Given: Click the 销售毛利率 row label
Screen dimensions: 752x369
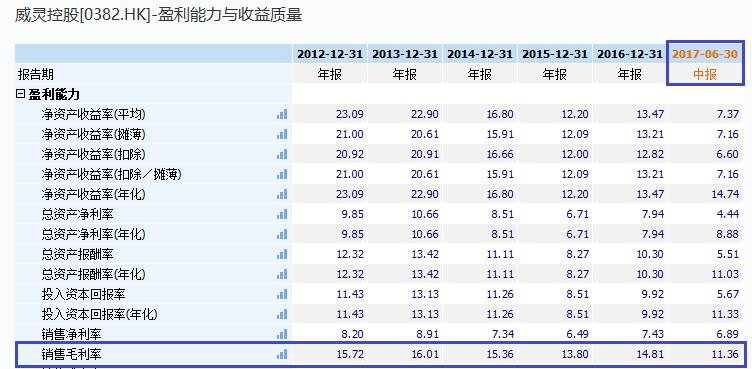Looking at the screenshot, I should 71,354.
